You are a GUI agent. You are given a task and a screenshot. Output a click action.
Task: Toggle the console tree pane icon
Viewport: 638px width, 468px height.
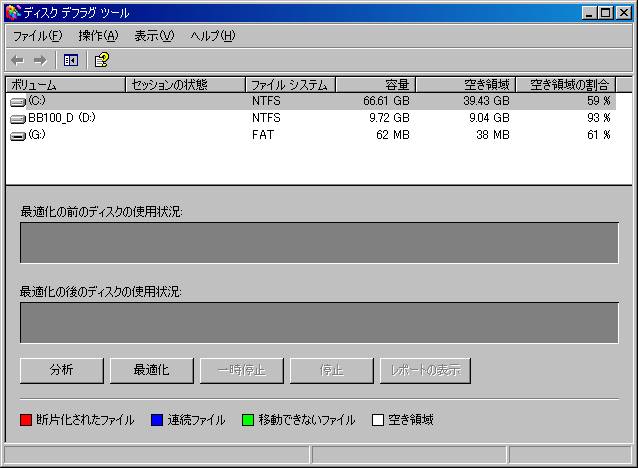[x=70, y=61]
